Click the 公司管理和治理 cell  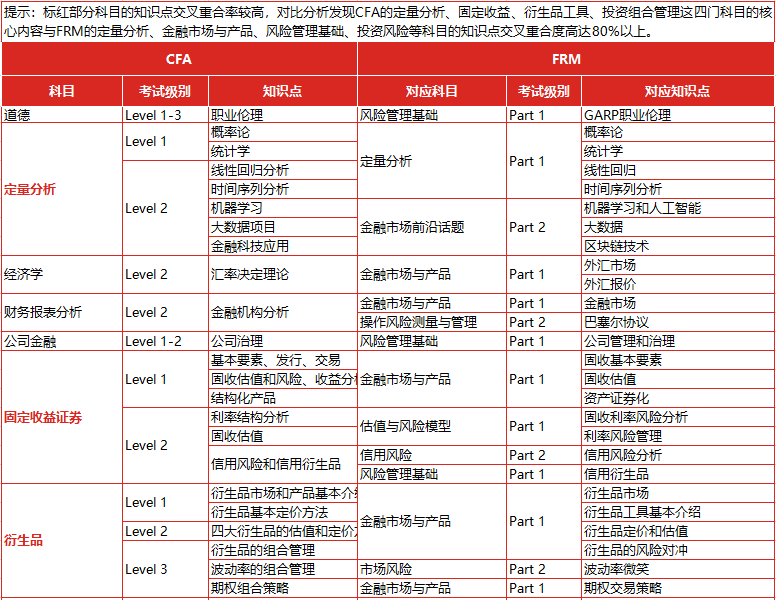tap(678, 341)
